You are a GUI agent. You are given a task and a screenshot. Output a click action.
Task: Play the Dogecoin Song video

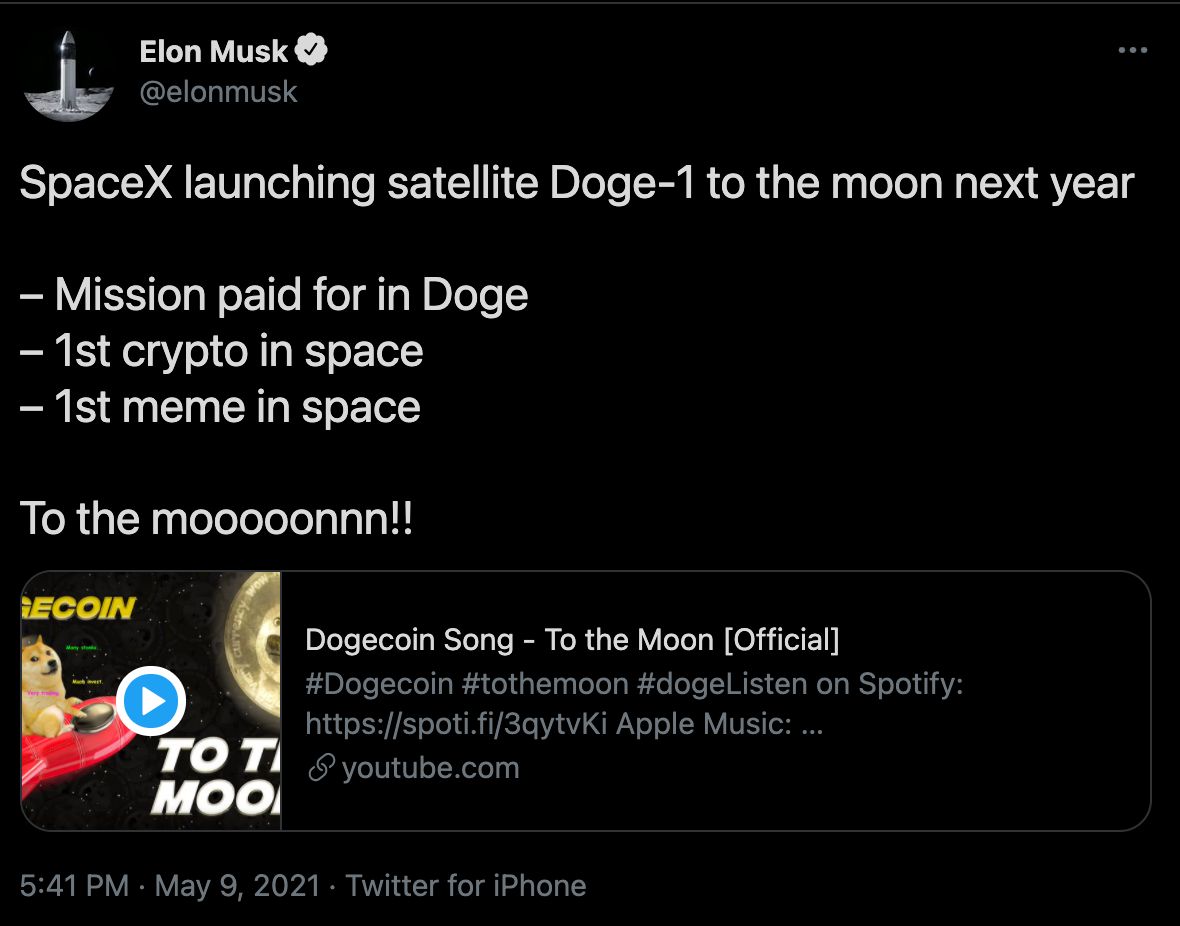[x=151, y=701]
